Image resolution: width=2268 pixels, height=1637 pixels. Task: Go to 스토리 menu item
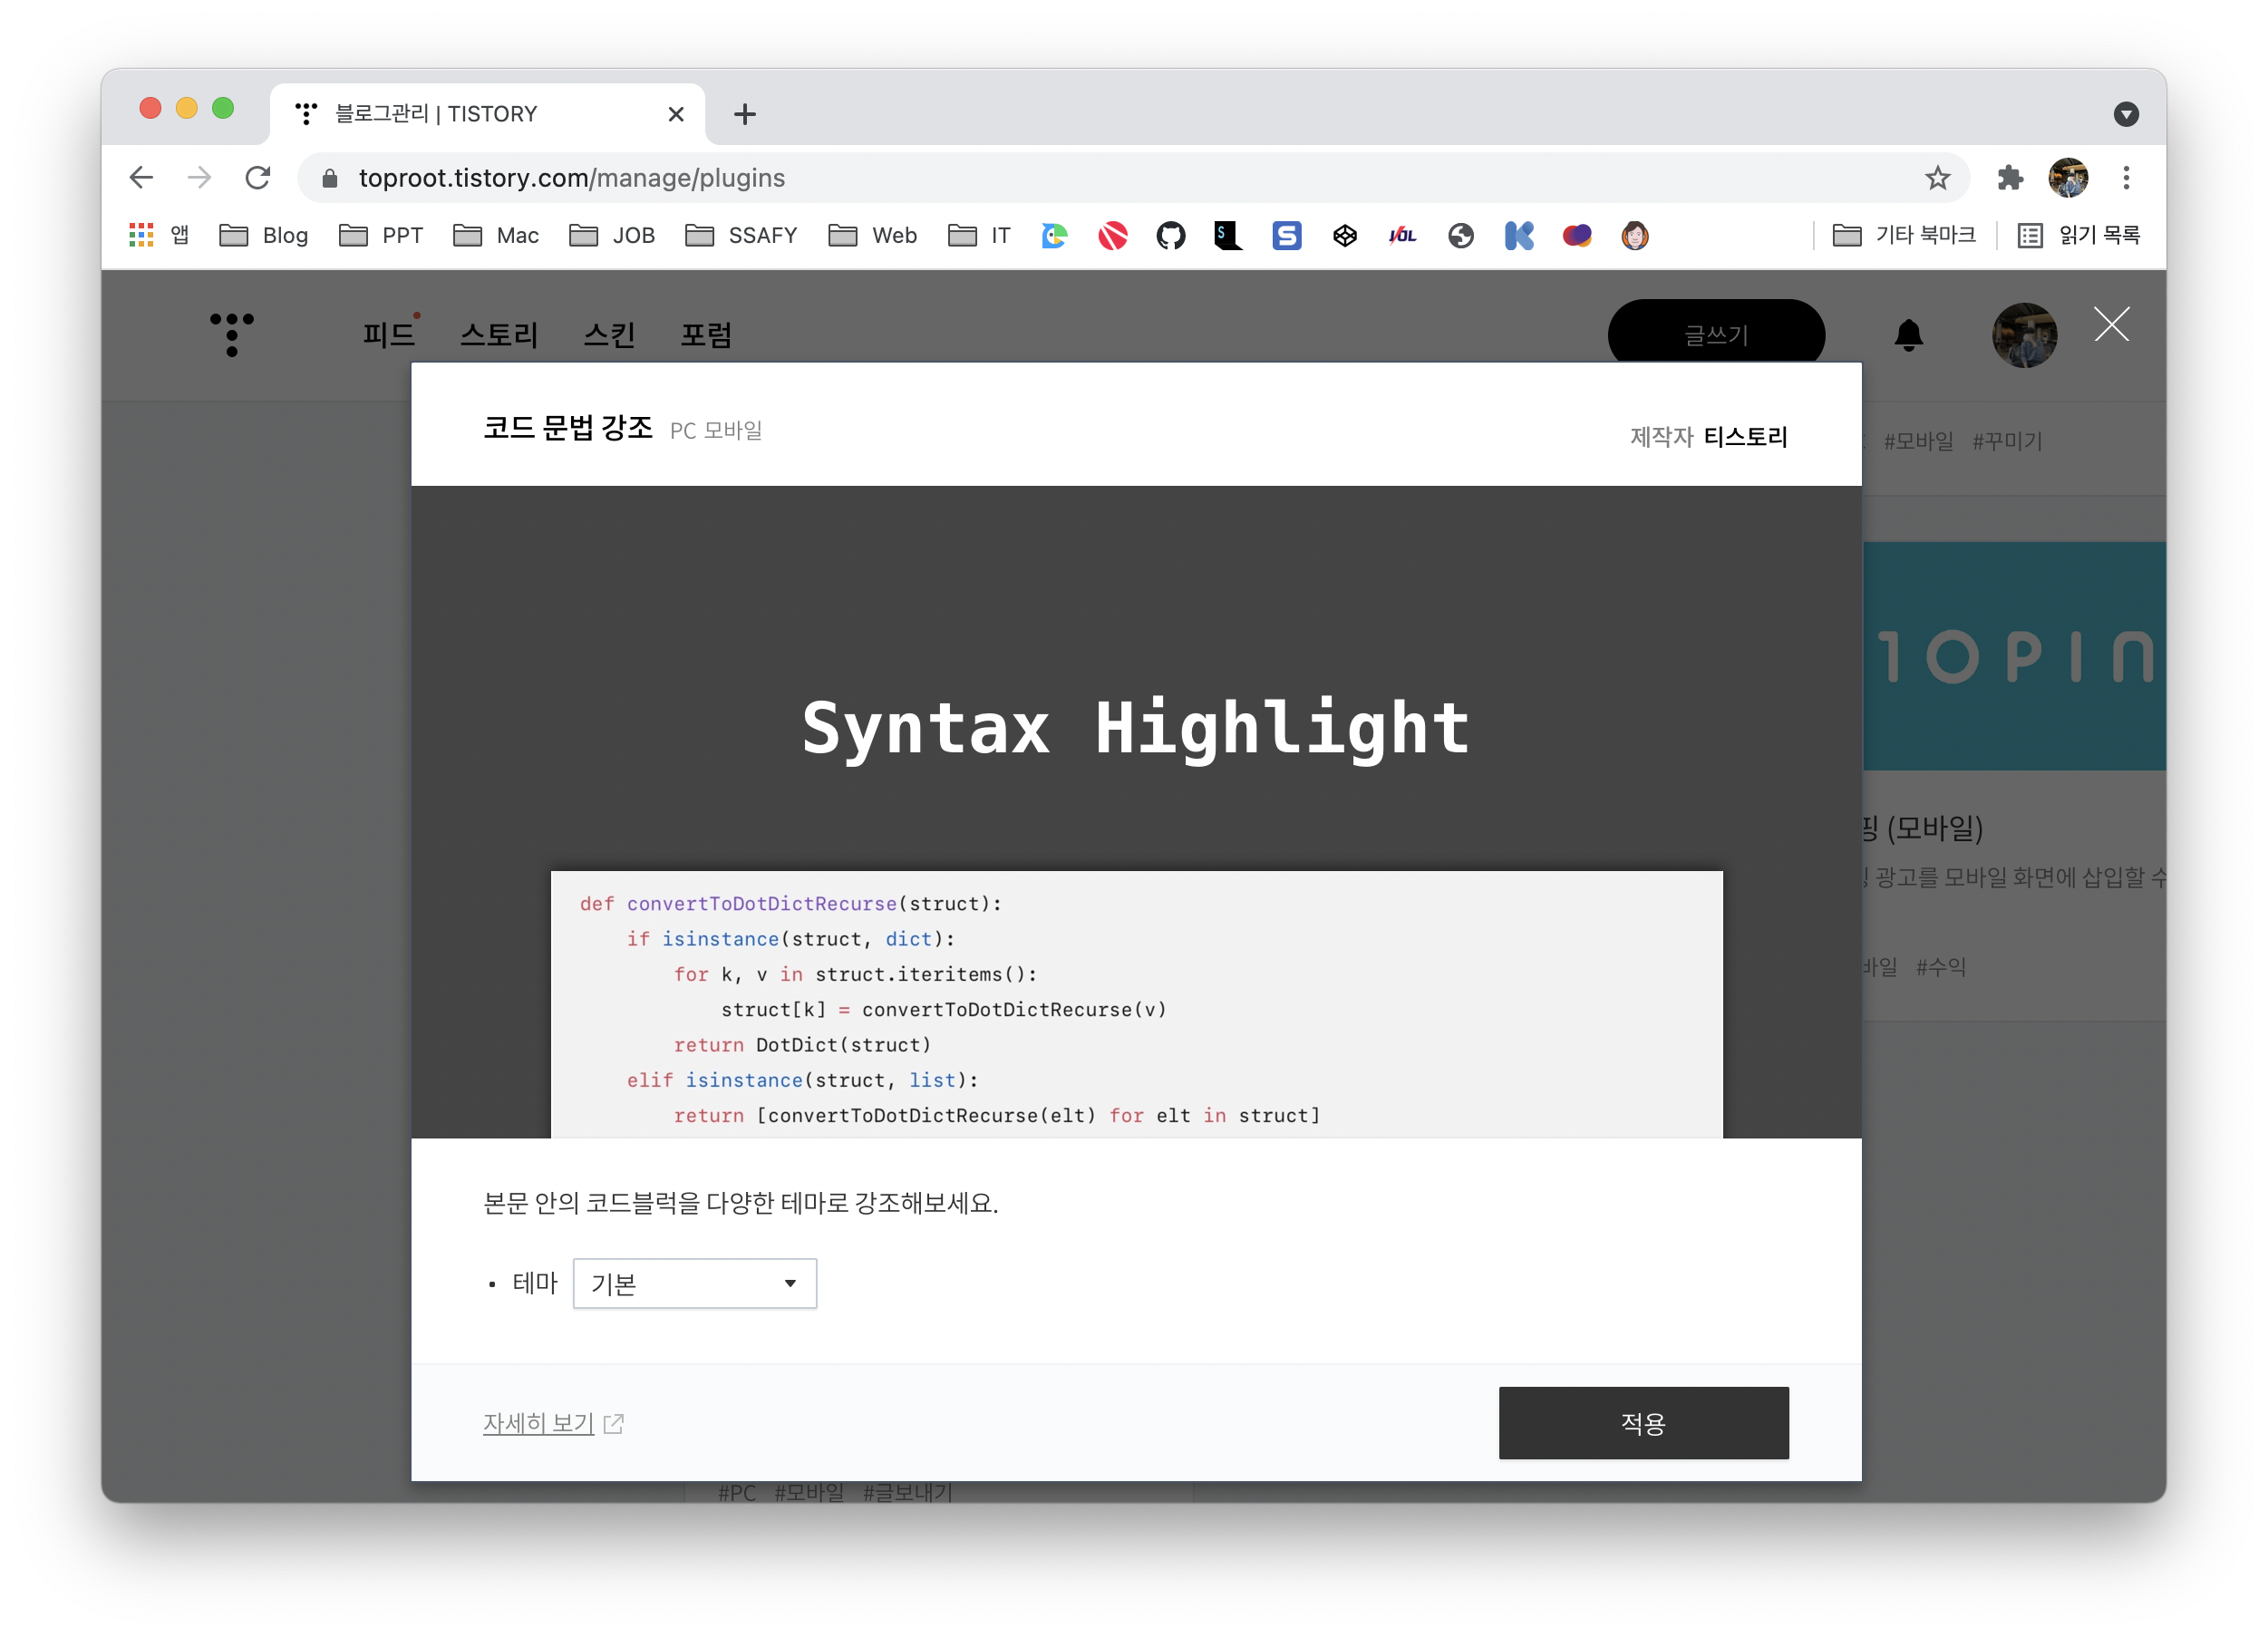pos(499,335)
